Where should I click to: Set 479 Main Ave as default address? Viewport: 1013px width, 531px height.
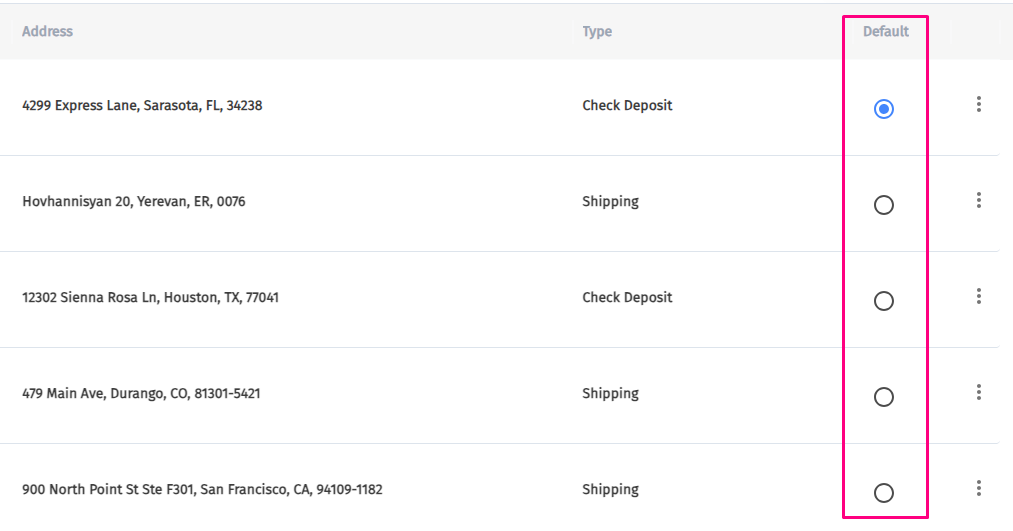(x=884, y=397)
